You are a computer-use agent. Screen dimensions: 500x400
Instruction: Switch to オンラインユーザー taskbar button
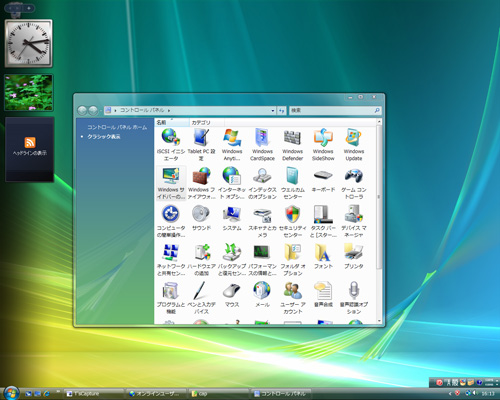coord(156,394)
